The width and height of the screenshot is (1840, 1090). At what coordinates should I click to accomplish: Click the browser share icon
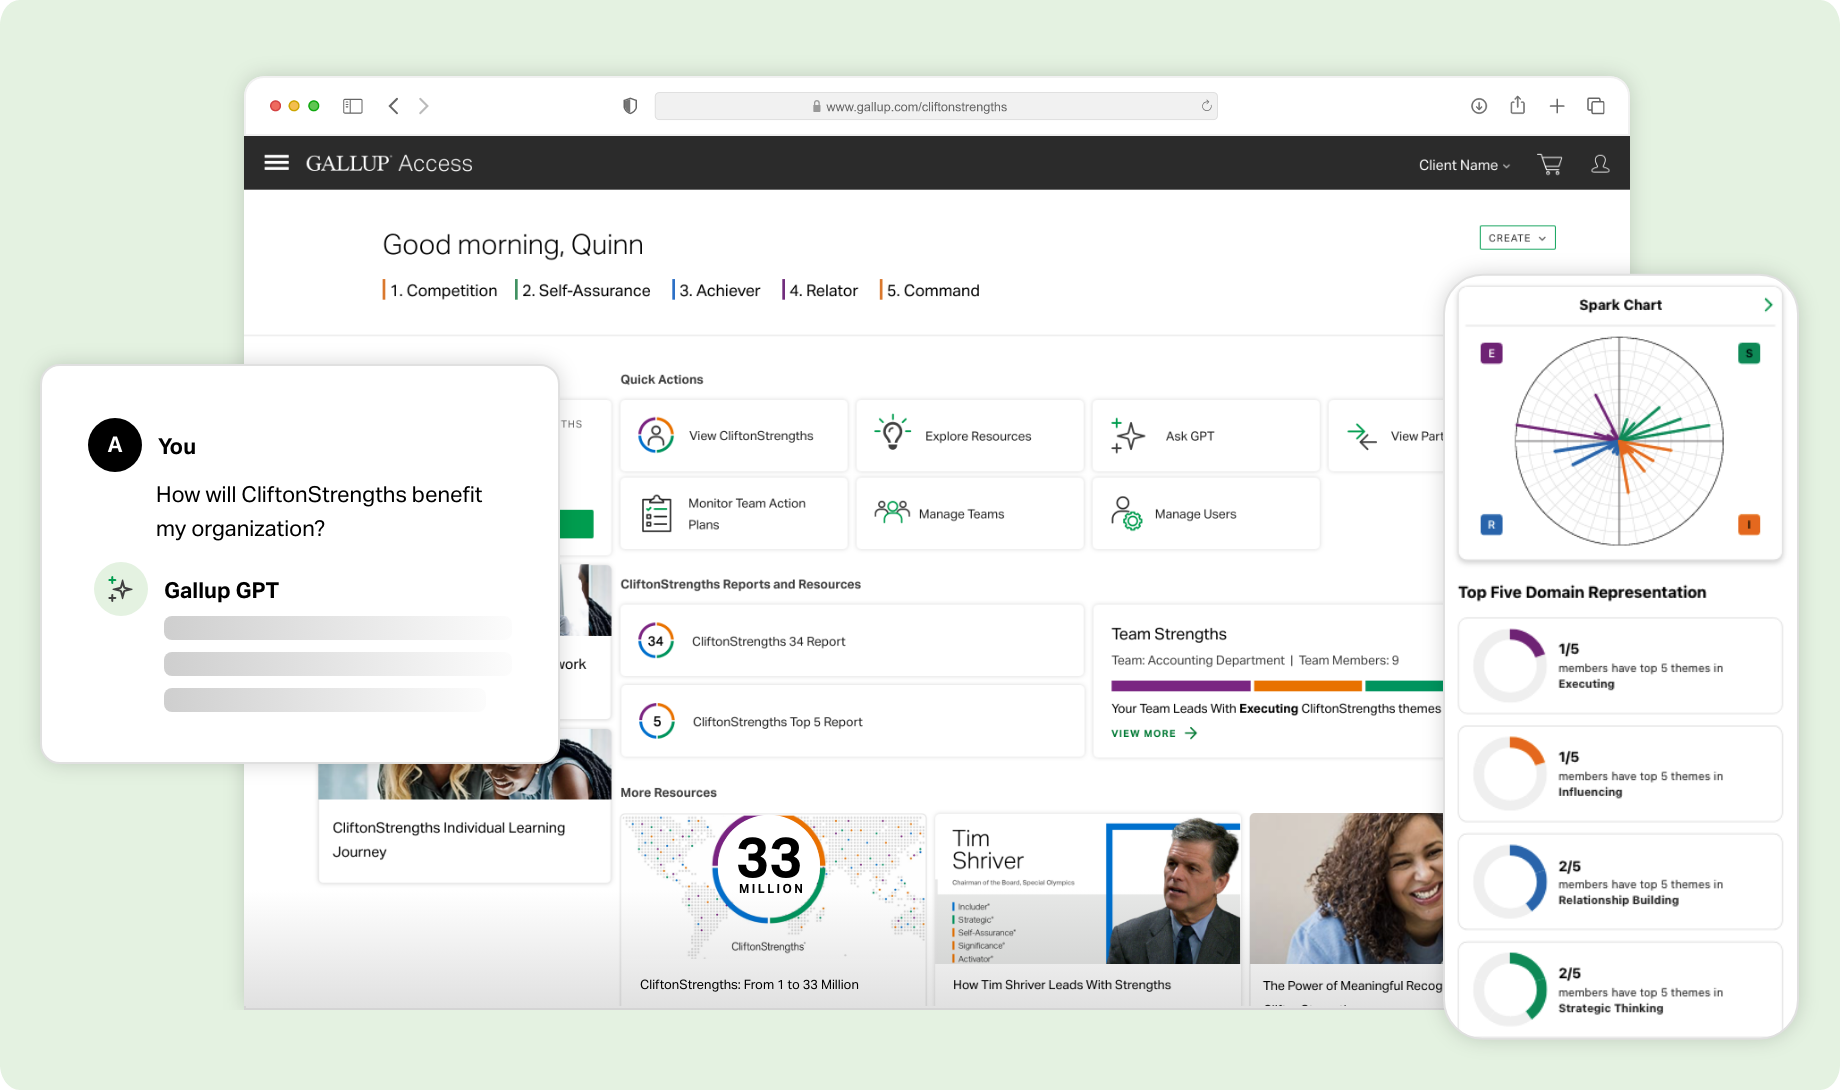pyautogui.click(x=1518, y=105)
